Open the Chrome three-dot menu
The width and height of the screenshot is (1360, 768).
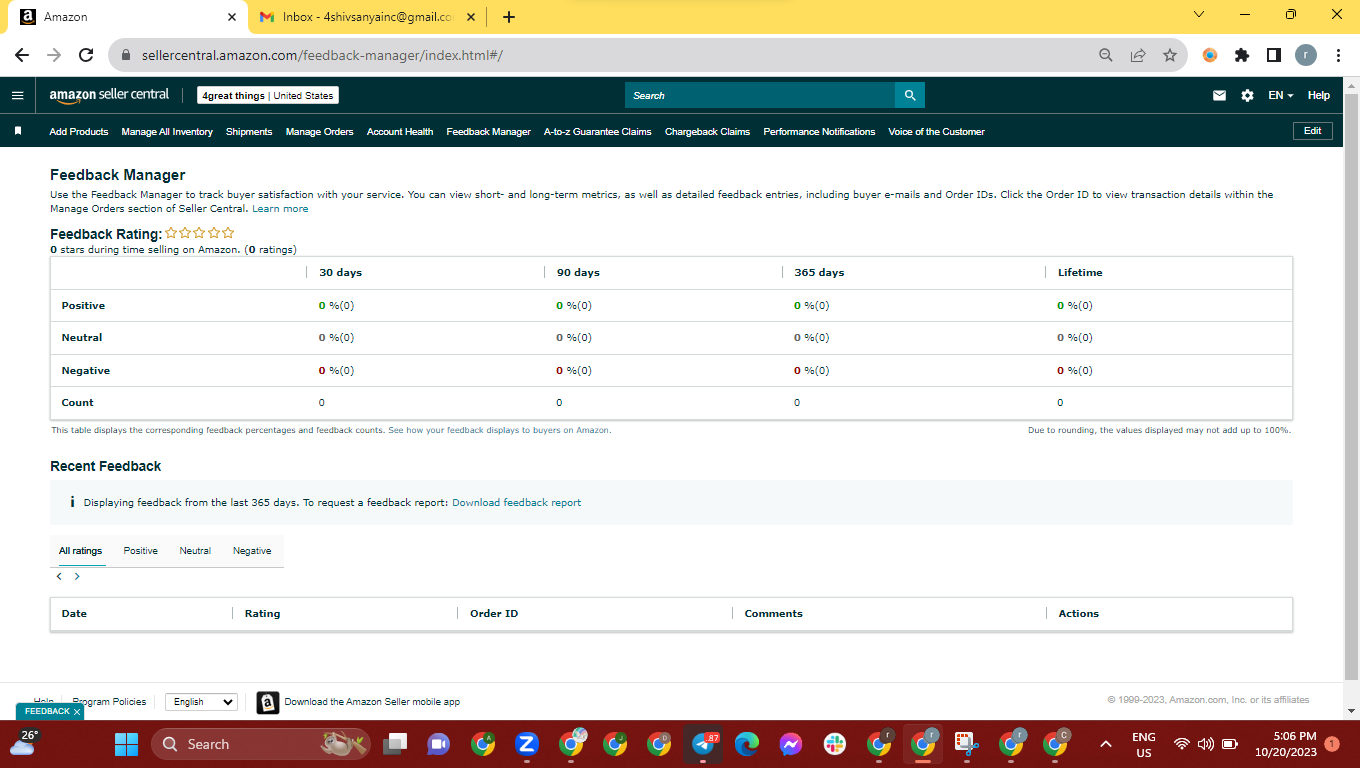pos(1338,55)
